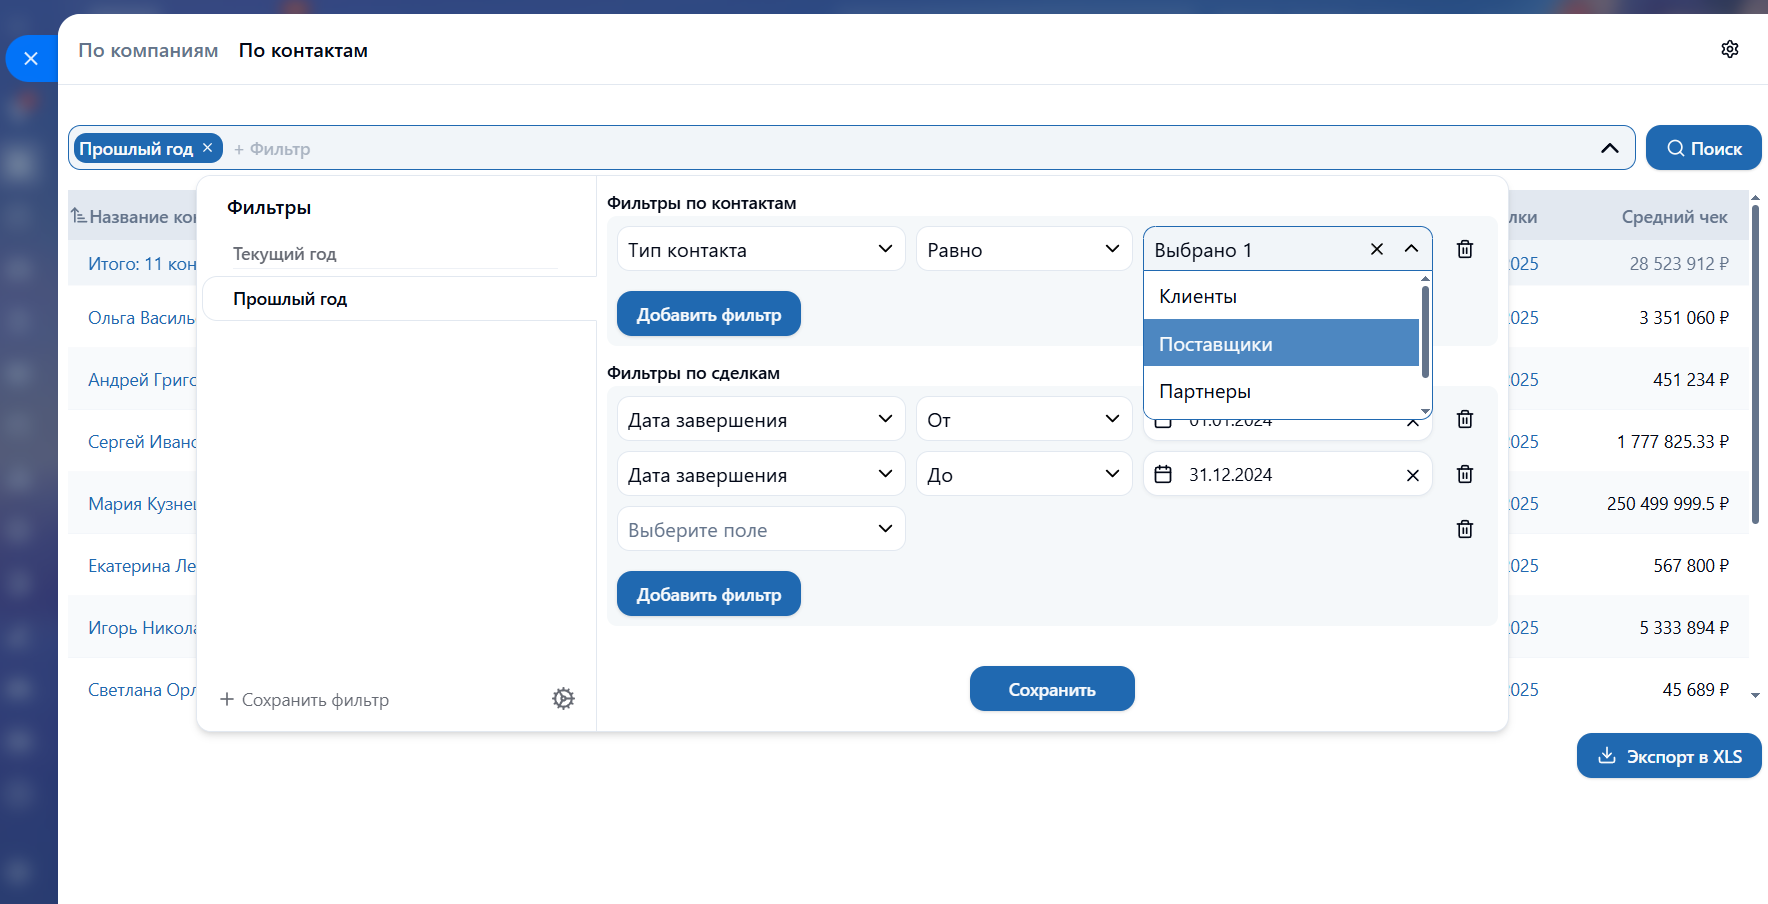Remove the Прошлый год filter chip
This screenshot has height=904, width=1768.
(x=208, y=148)
